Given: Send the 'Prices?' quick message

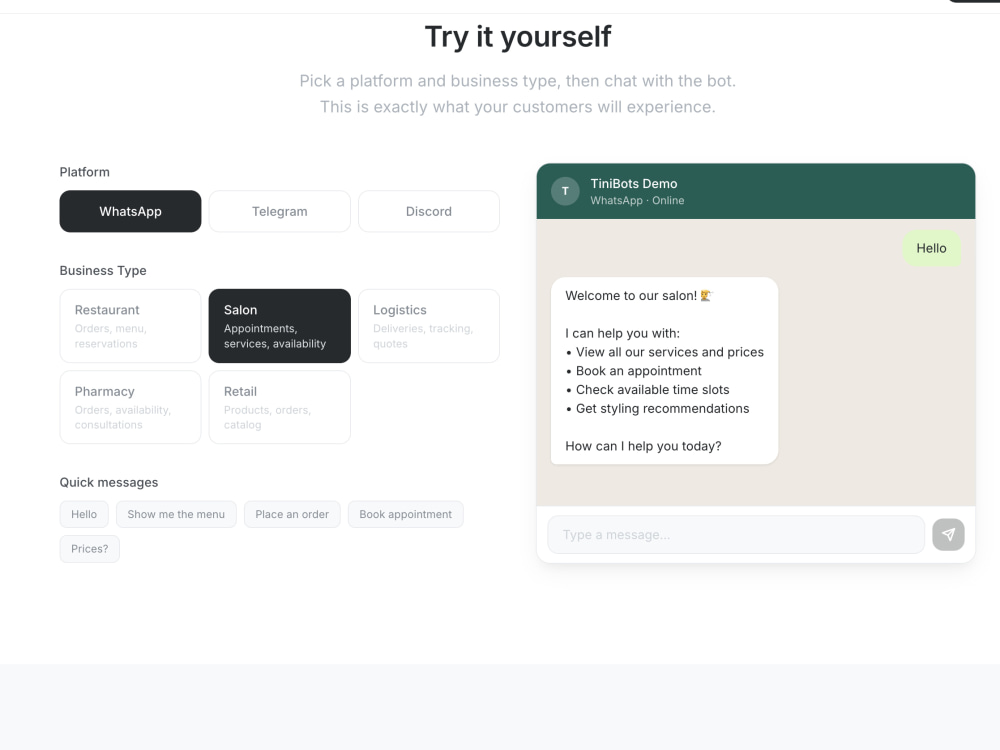Looking at the screenshot, I should (x=89, y=548).
